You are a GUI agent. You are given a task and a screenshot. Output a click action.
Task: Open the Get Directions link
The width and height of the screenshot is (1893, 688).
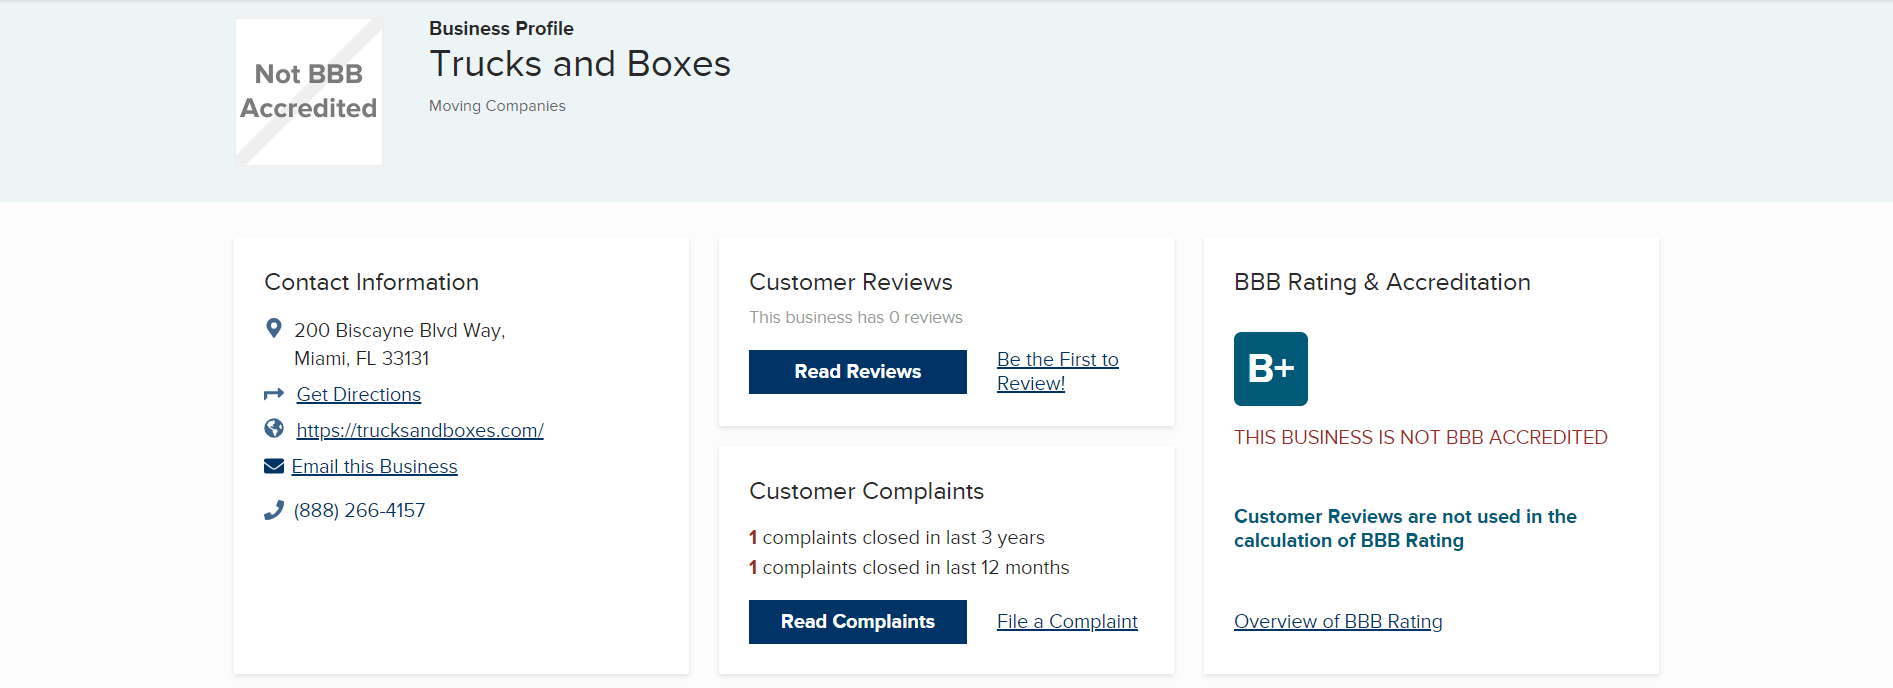point(359,395)
